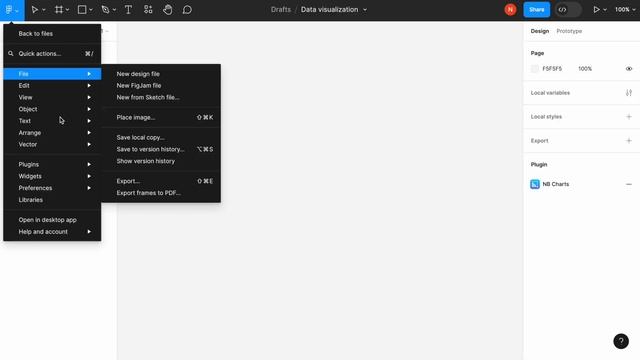Choose Place image from File submenu
Image resolution: width=640 pixels, height=360 pixels.
[161, 117]
